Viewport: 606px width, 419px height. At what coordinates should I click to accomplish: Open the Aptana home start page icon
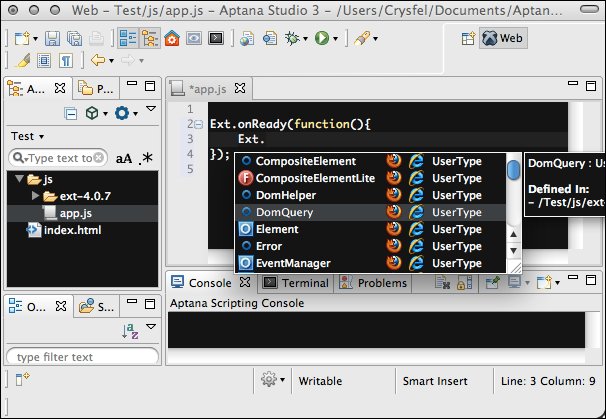coord(172,38)
